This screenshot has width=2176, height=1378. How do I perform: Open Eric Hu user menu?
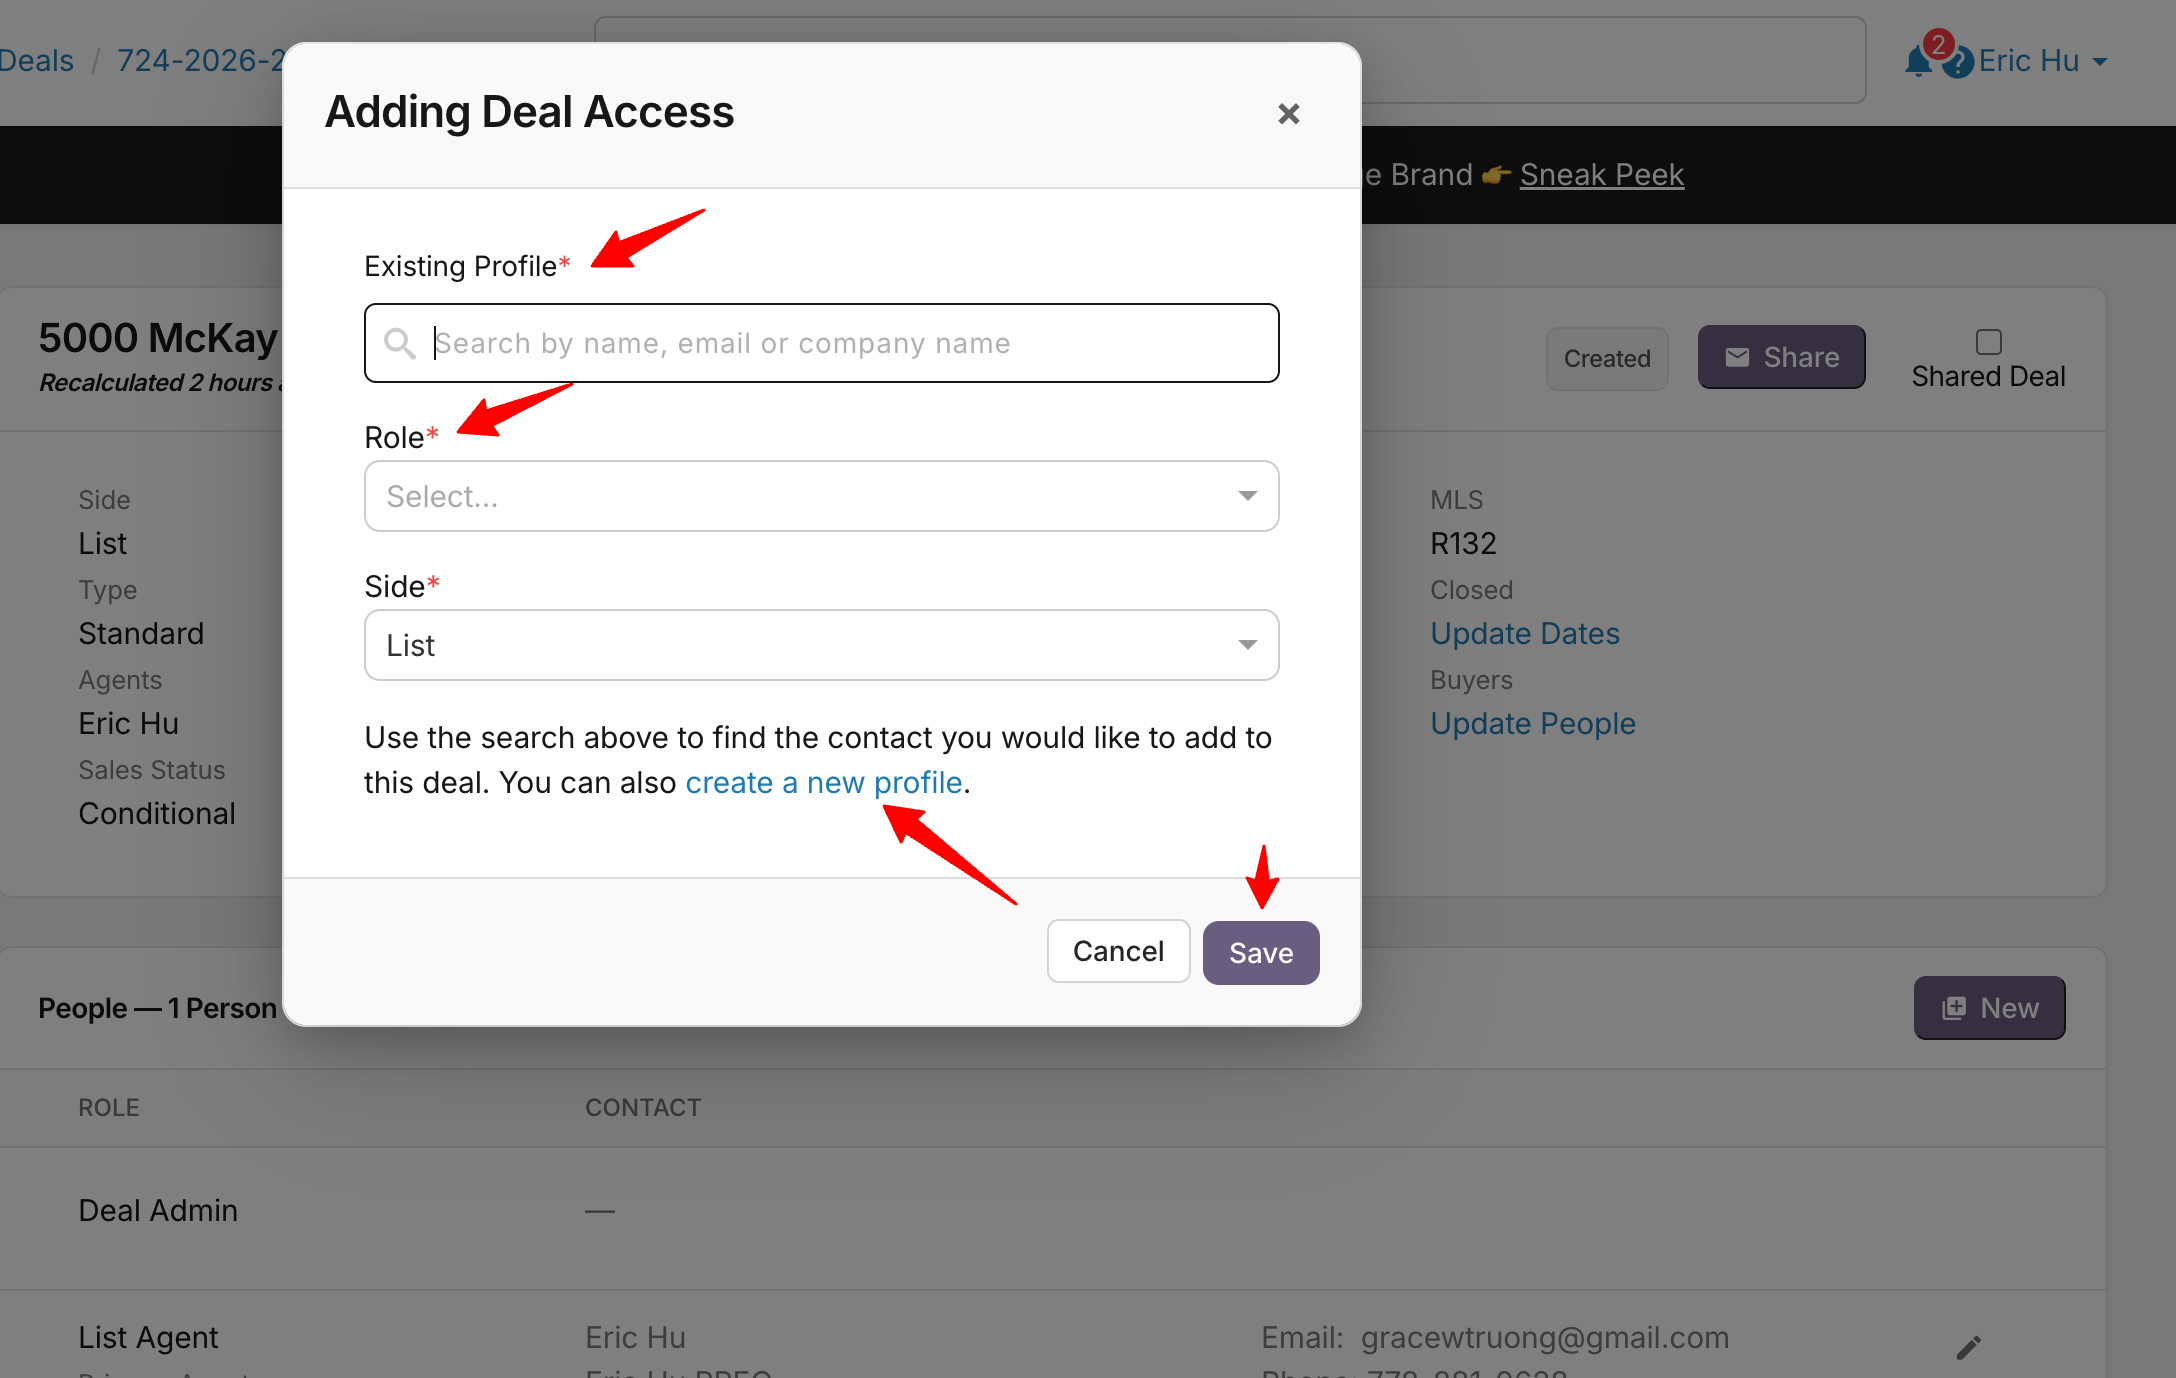coord(2042,61)
